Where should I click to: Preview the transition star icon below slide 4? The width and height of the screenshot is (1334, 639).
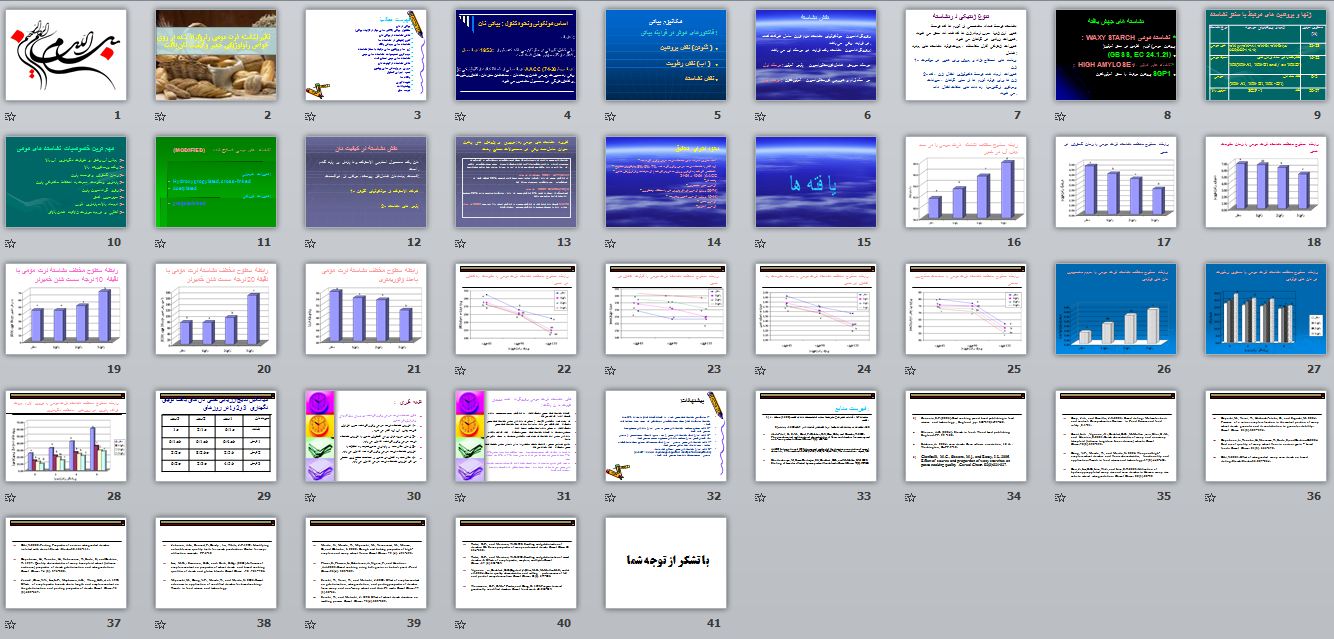pyautogui.click(x=460, y=116)
